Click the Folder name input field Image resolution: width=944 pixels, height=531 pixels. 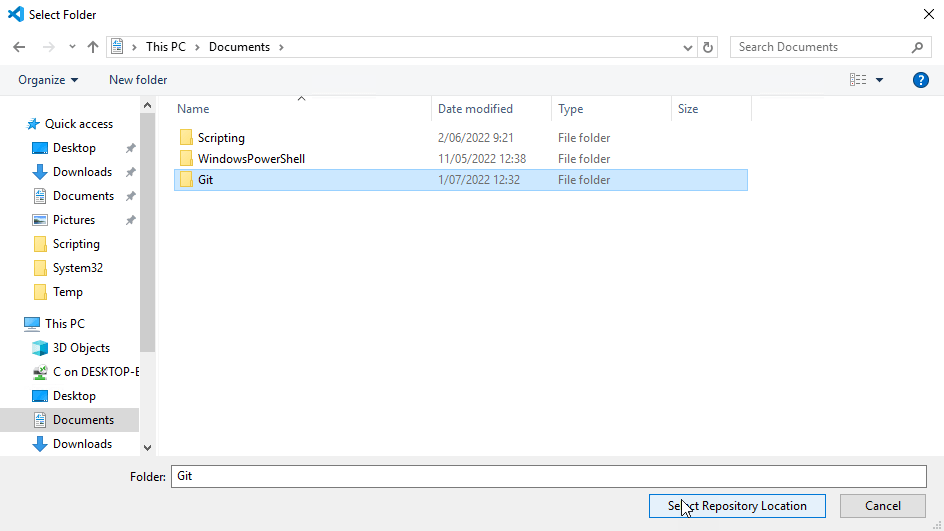coord(548,476)
